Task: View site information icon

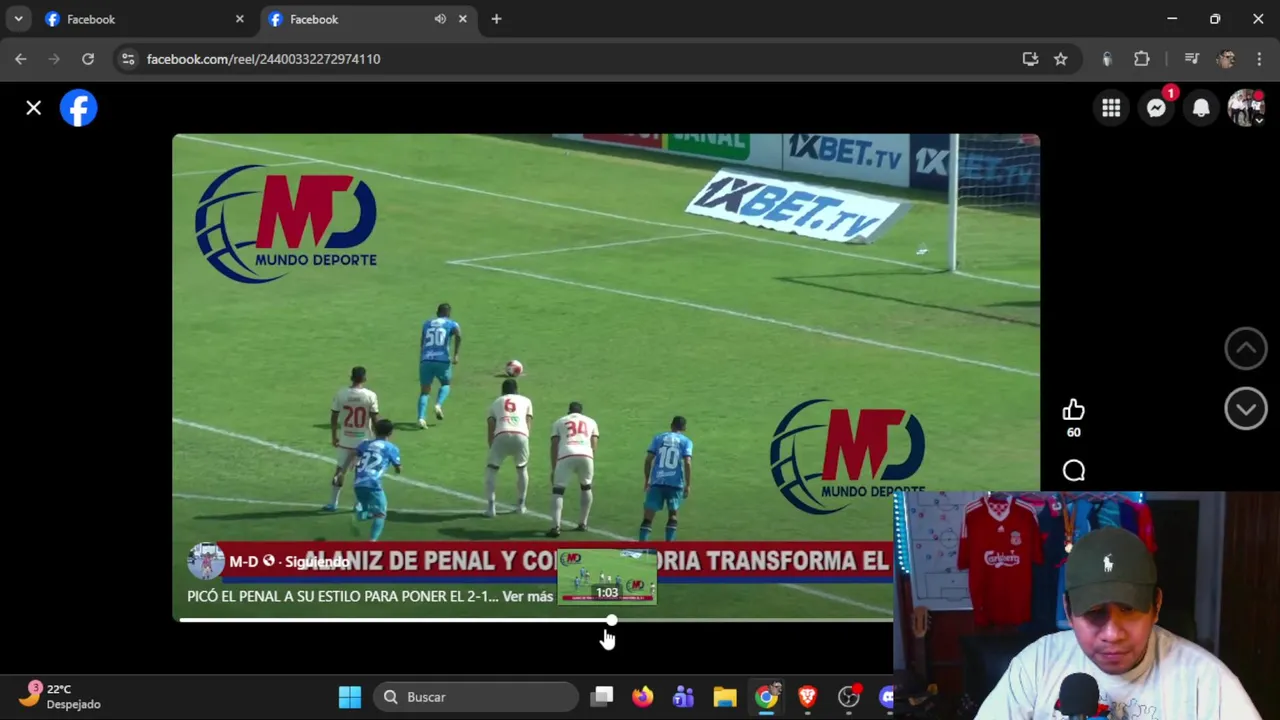Action: coord(127,59)
